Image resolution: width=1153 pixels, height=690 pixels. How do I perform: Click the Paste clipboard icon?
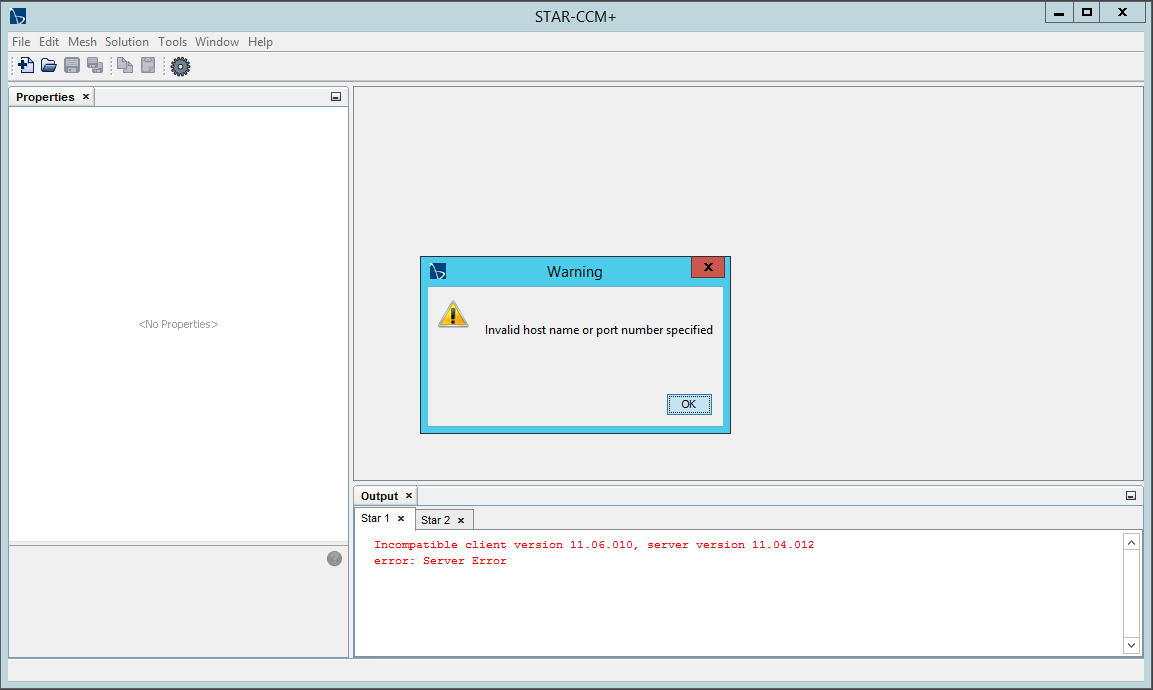(x=148, y=65)
